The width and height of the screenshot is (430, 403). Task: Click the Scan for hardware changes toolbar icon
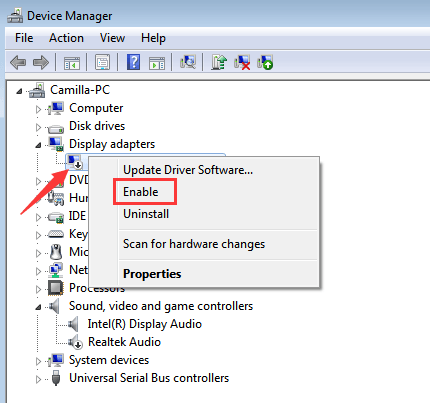[x=188, y=62]
